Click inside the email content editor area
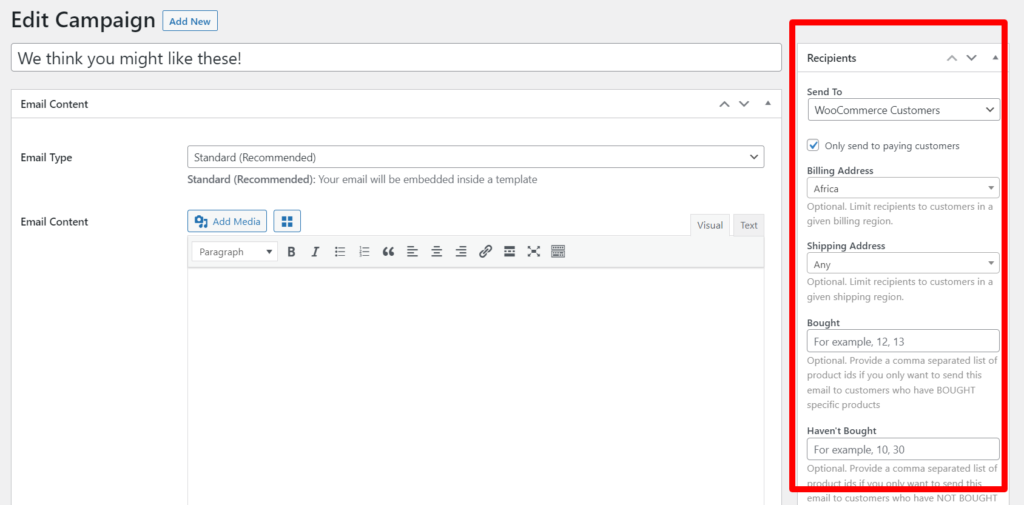The width and height of the screenshot is (1024, 505). click(475, 385)
